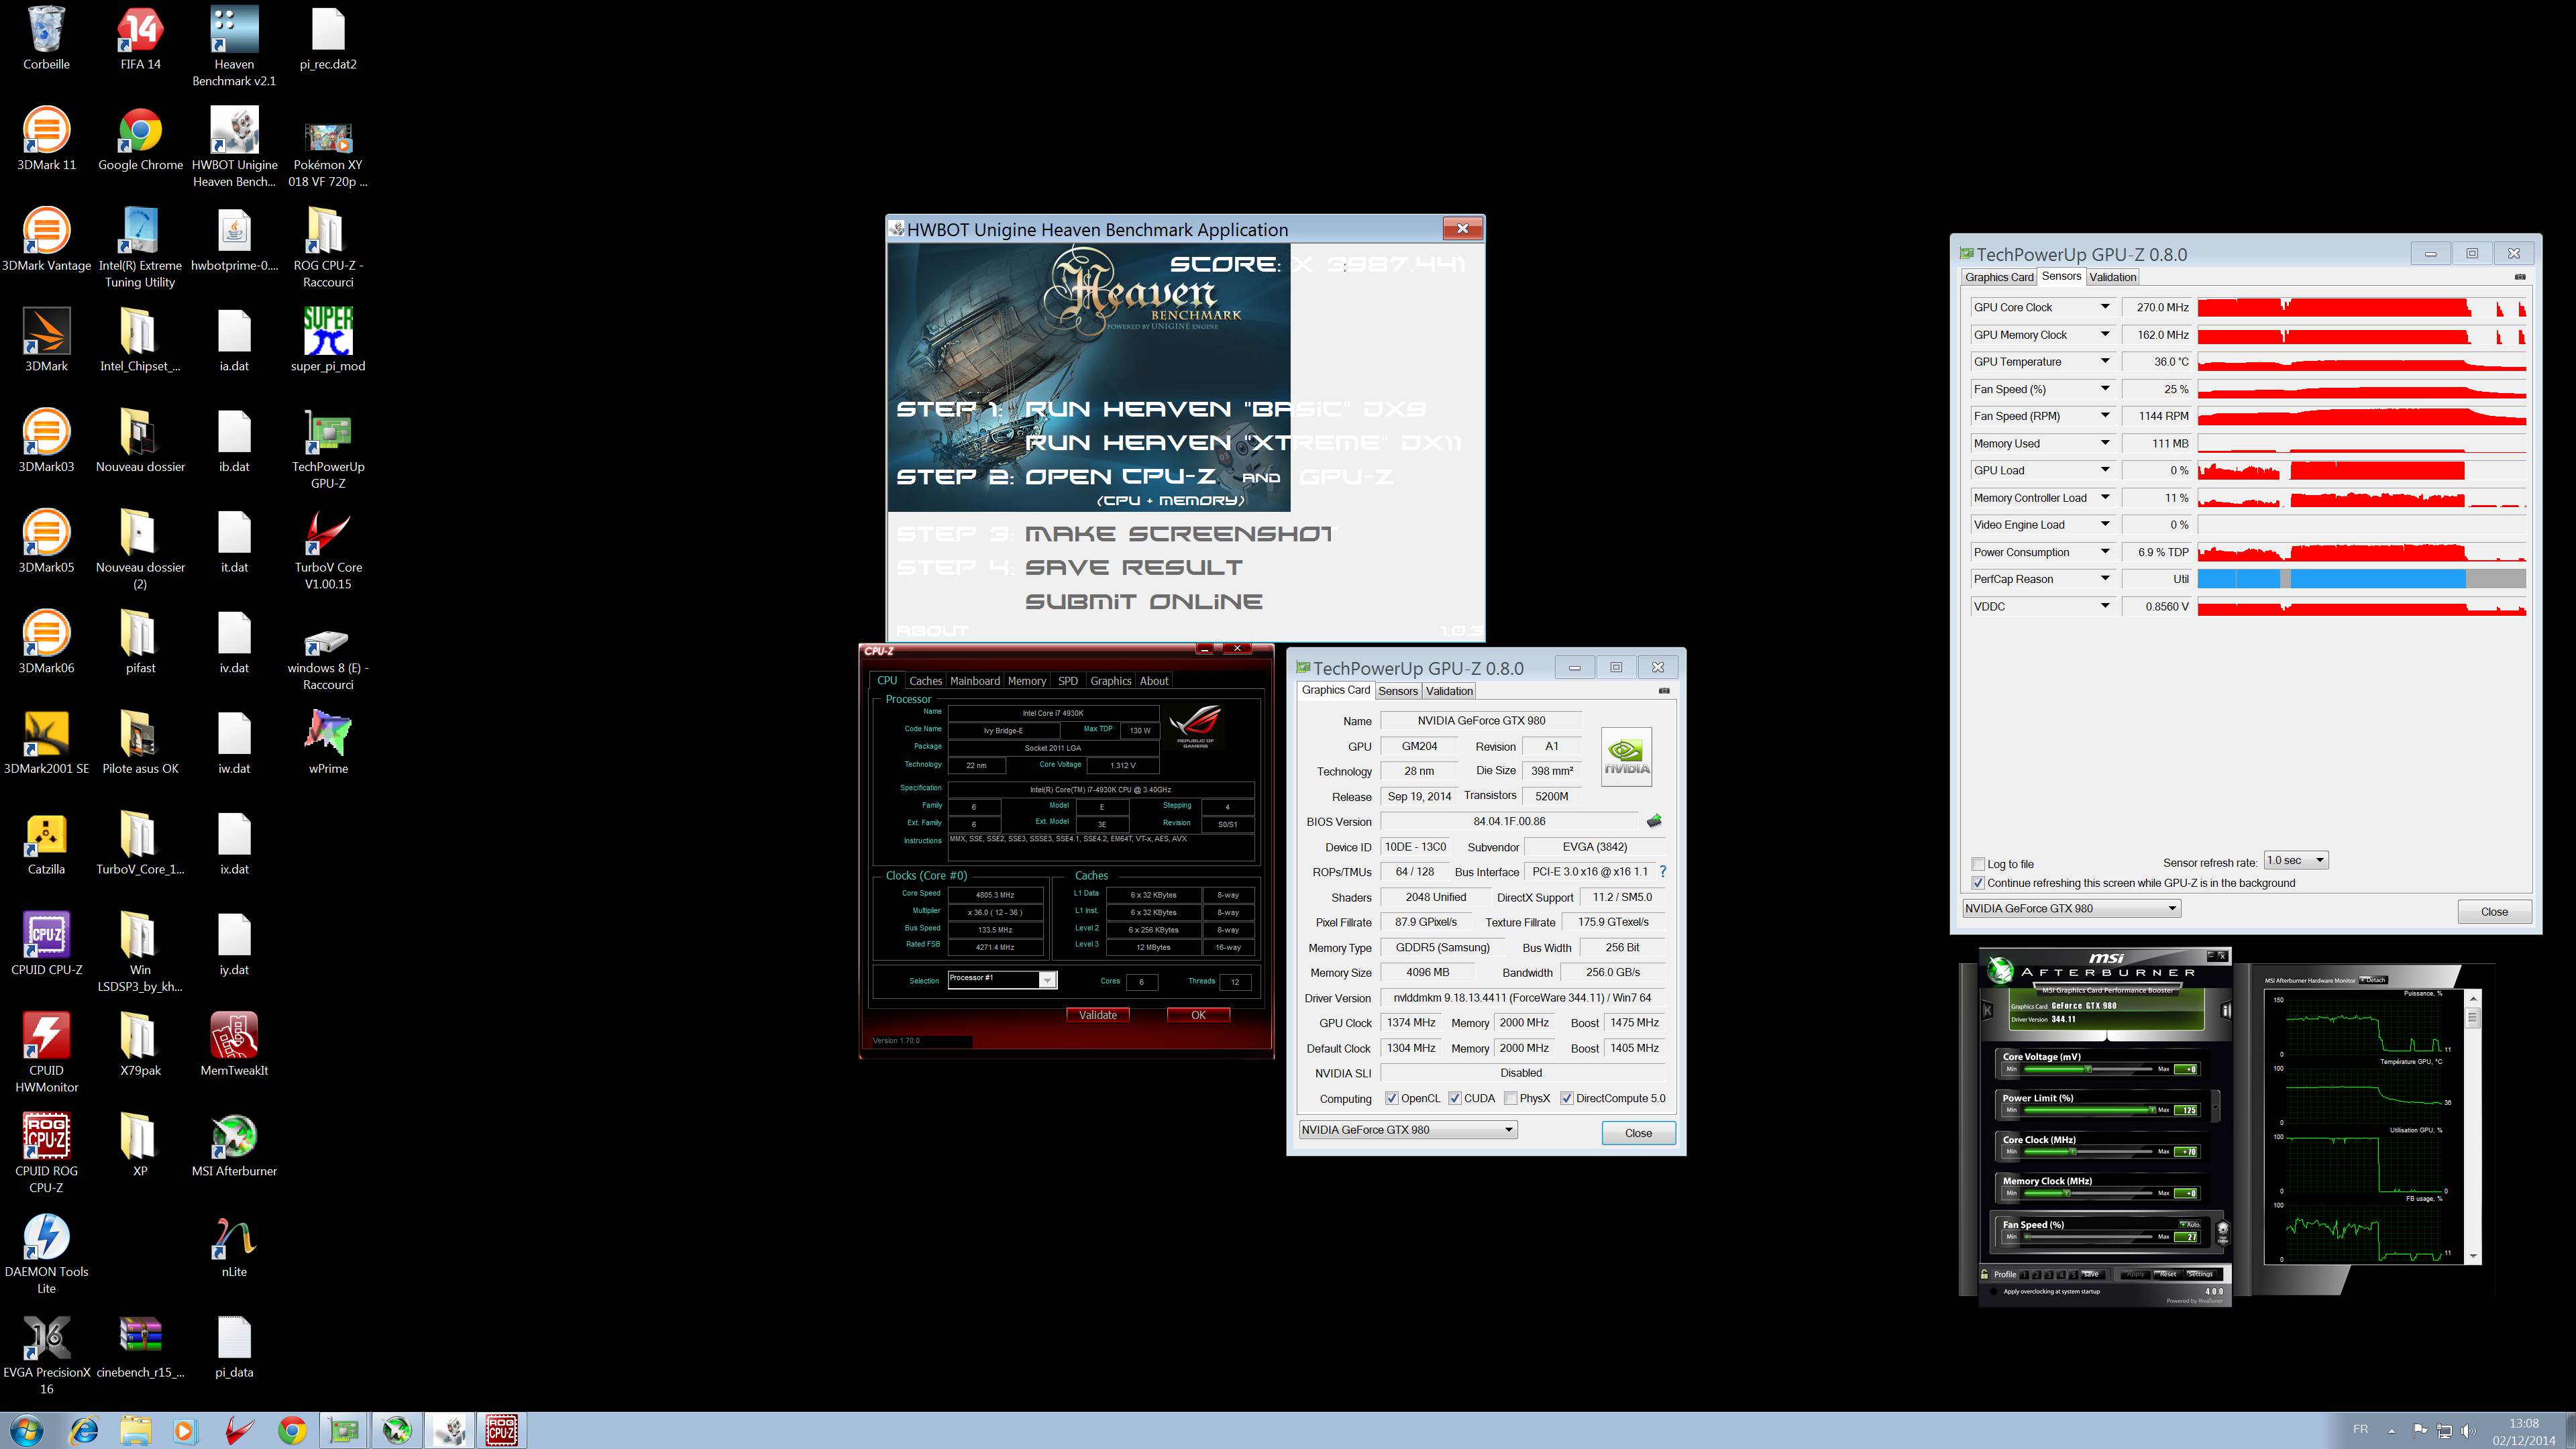Select the MemTweakIt desktop icon

tap(234, 1045)
